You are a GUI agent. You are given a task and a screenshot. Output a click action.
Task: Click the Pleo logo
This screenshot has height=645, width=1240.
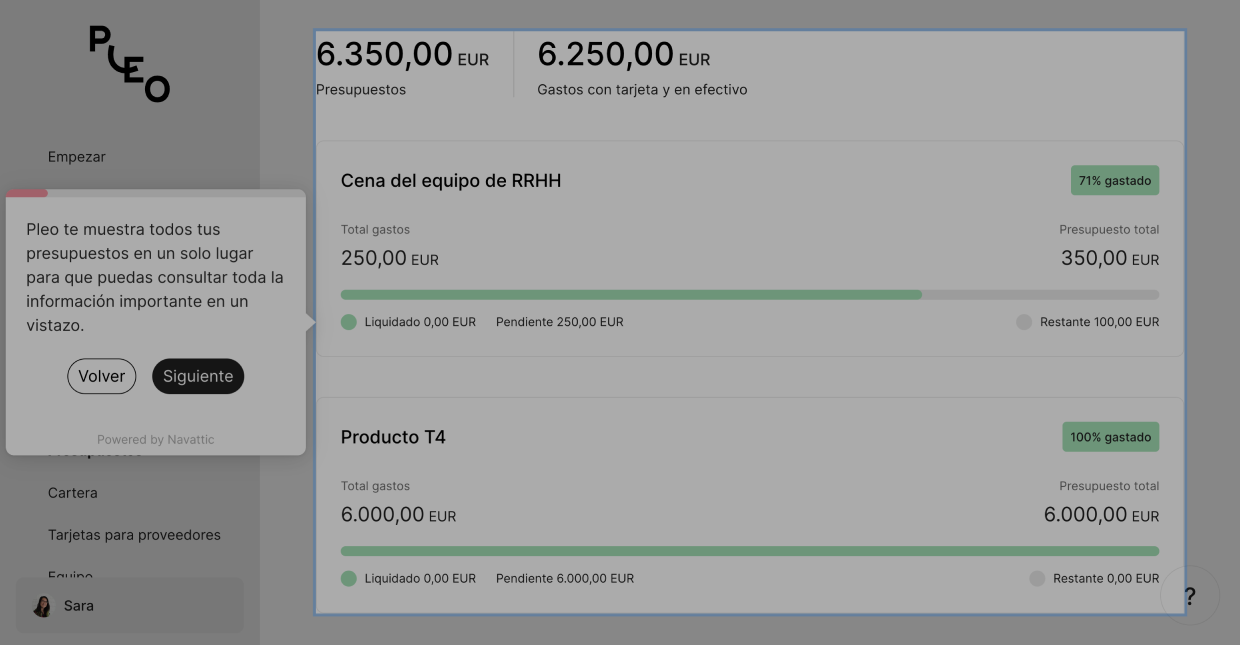(x=130, y=64)
